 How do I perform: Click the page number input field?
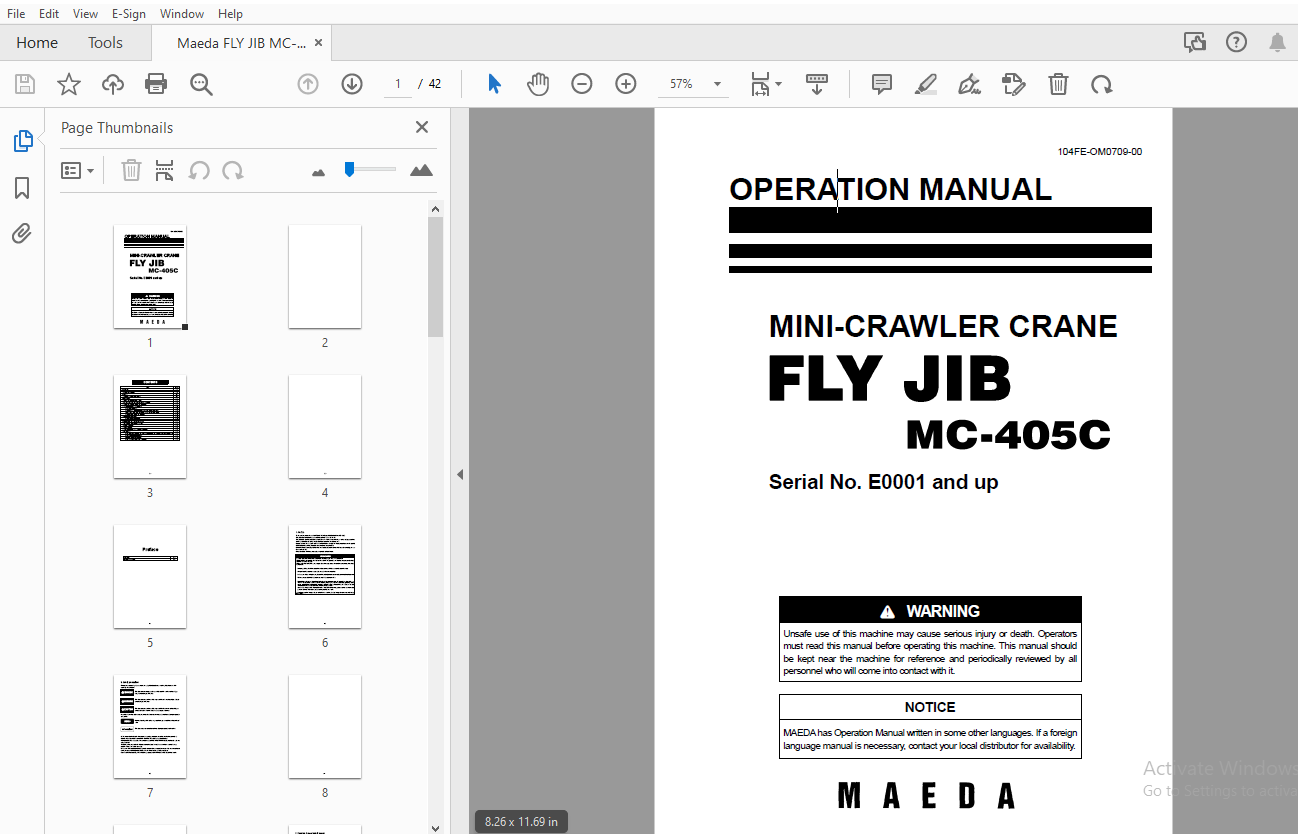[398, 84]
